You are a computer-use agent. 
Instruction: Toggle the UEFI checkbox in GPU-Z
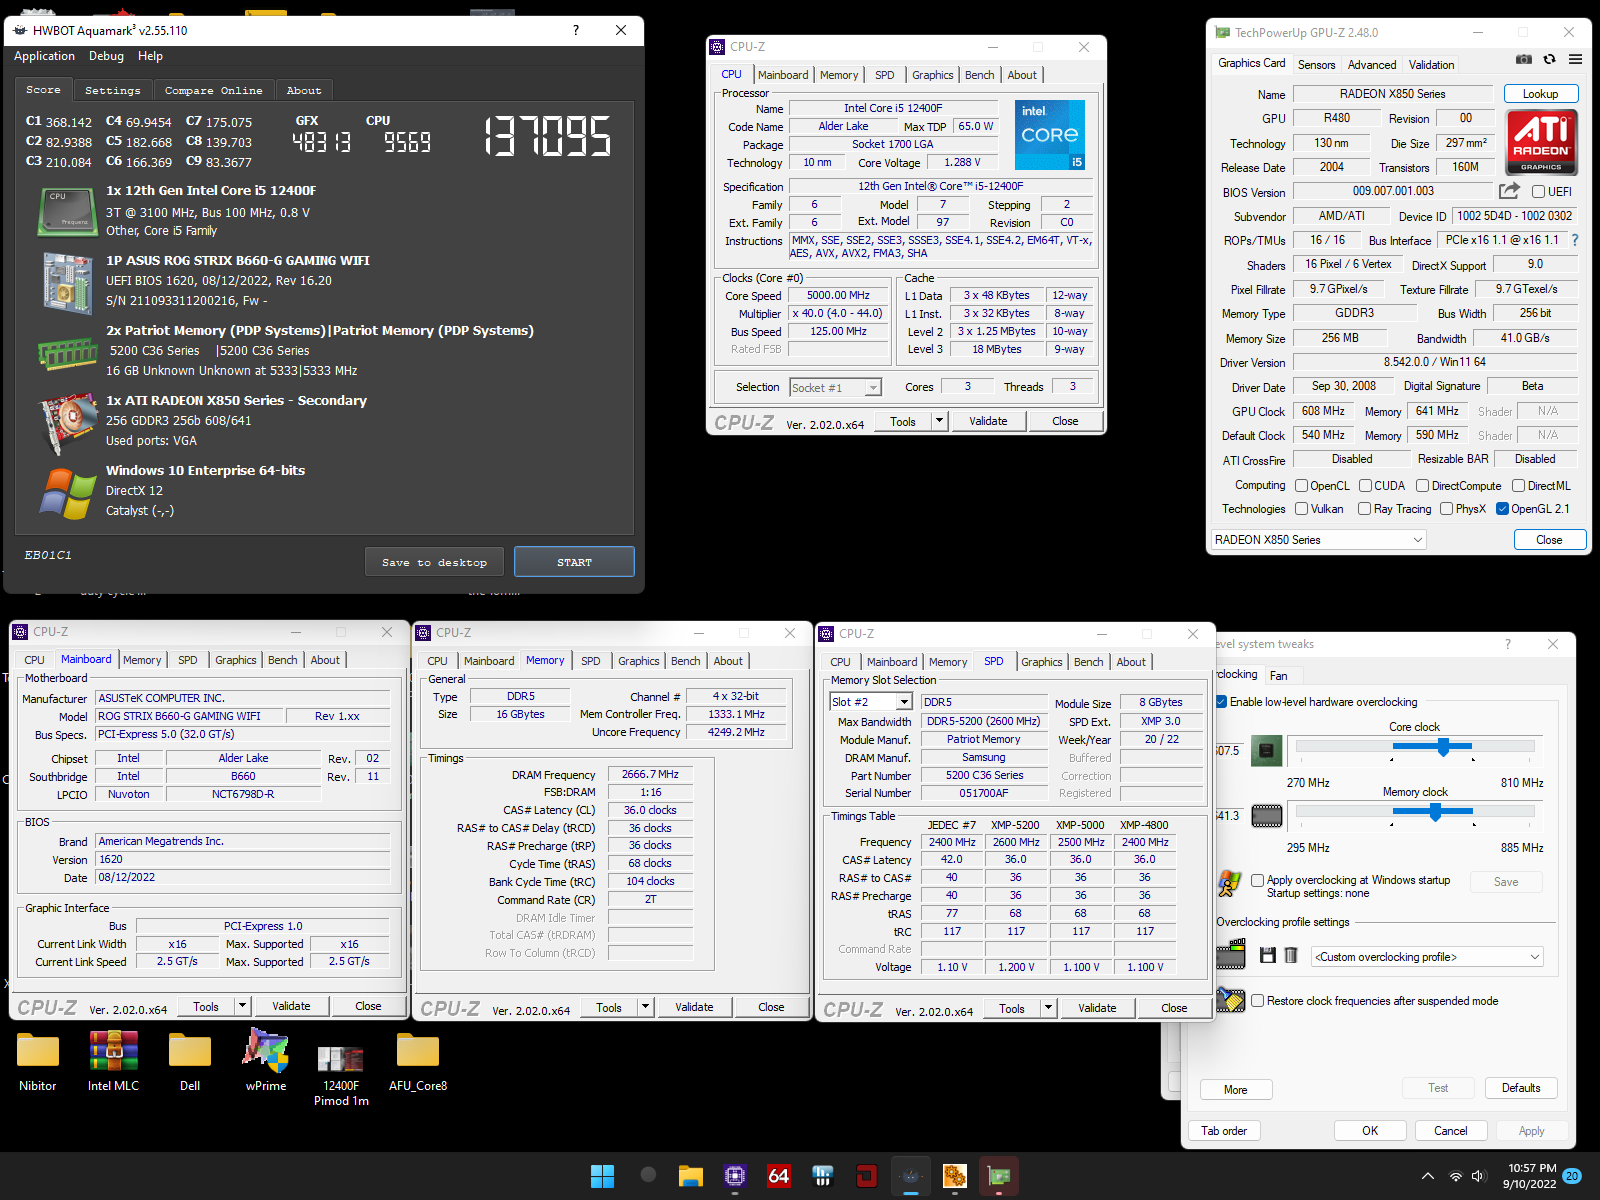(x=1539, y=192)
